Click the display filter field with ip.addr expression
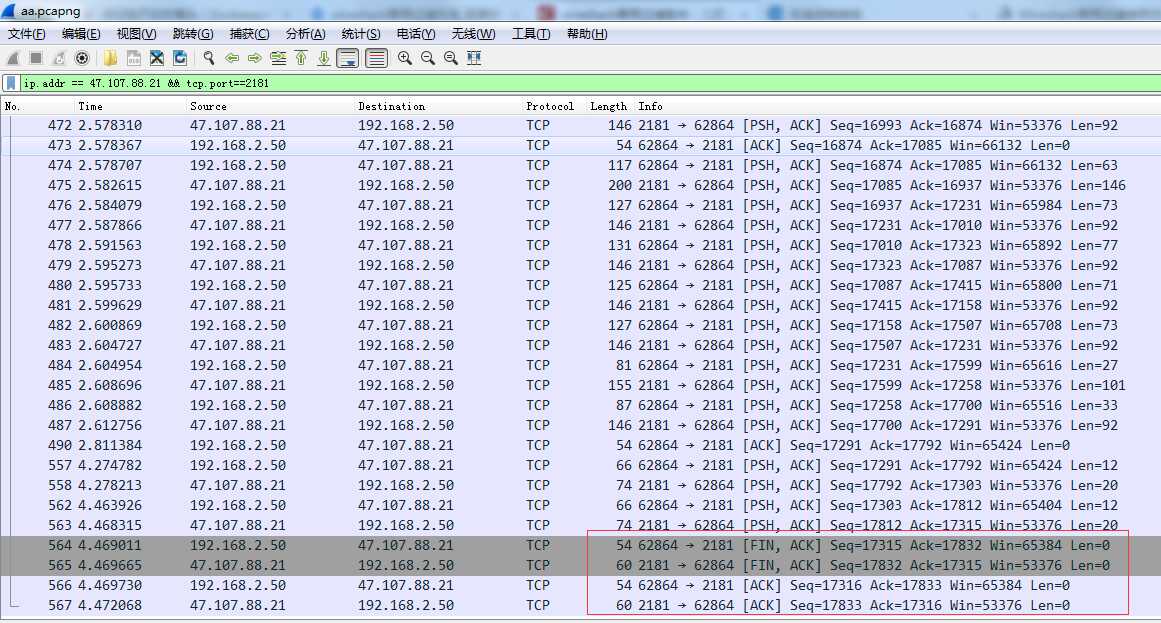 pos(589,83)
